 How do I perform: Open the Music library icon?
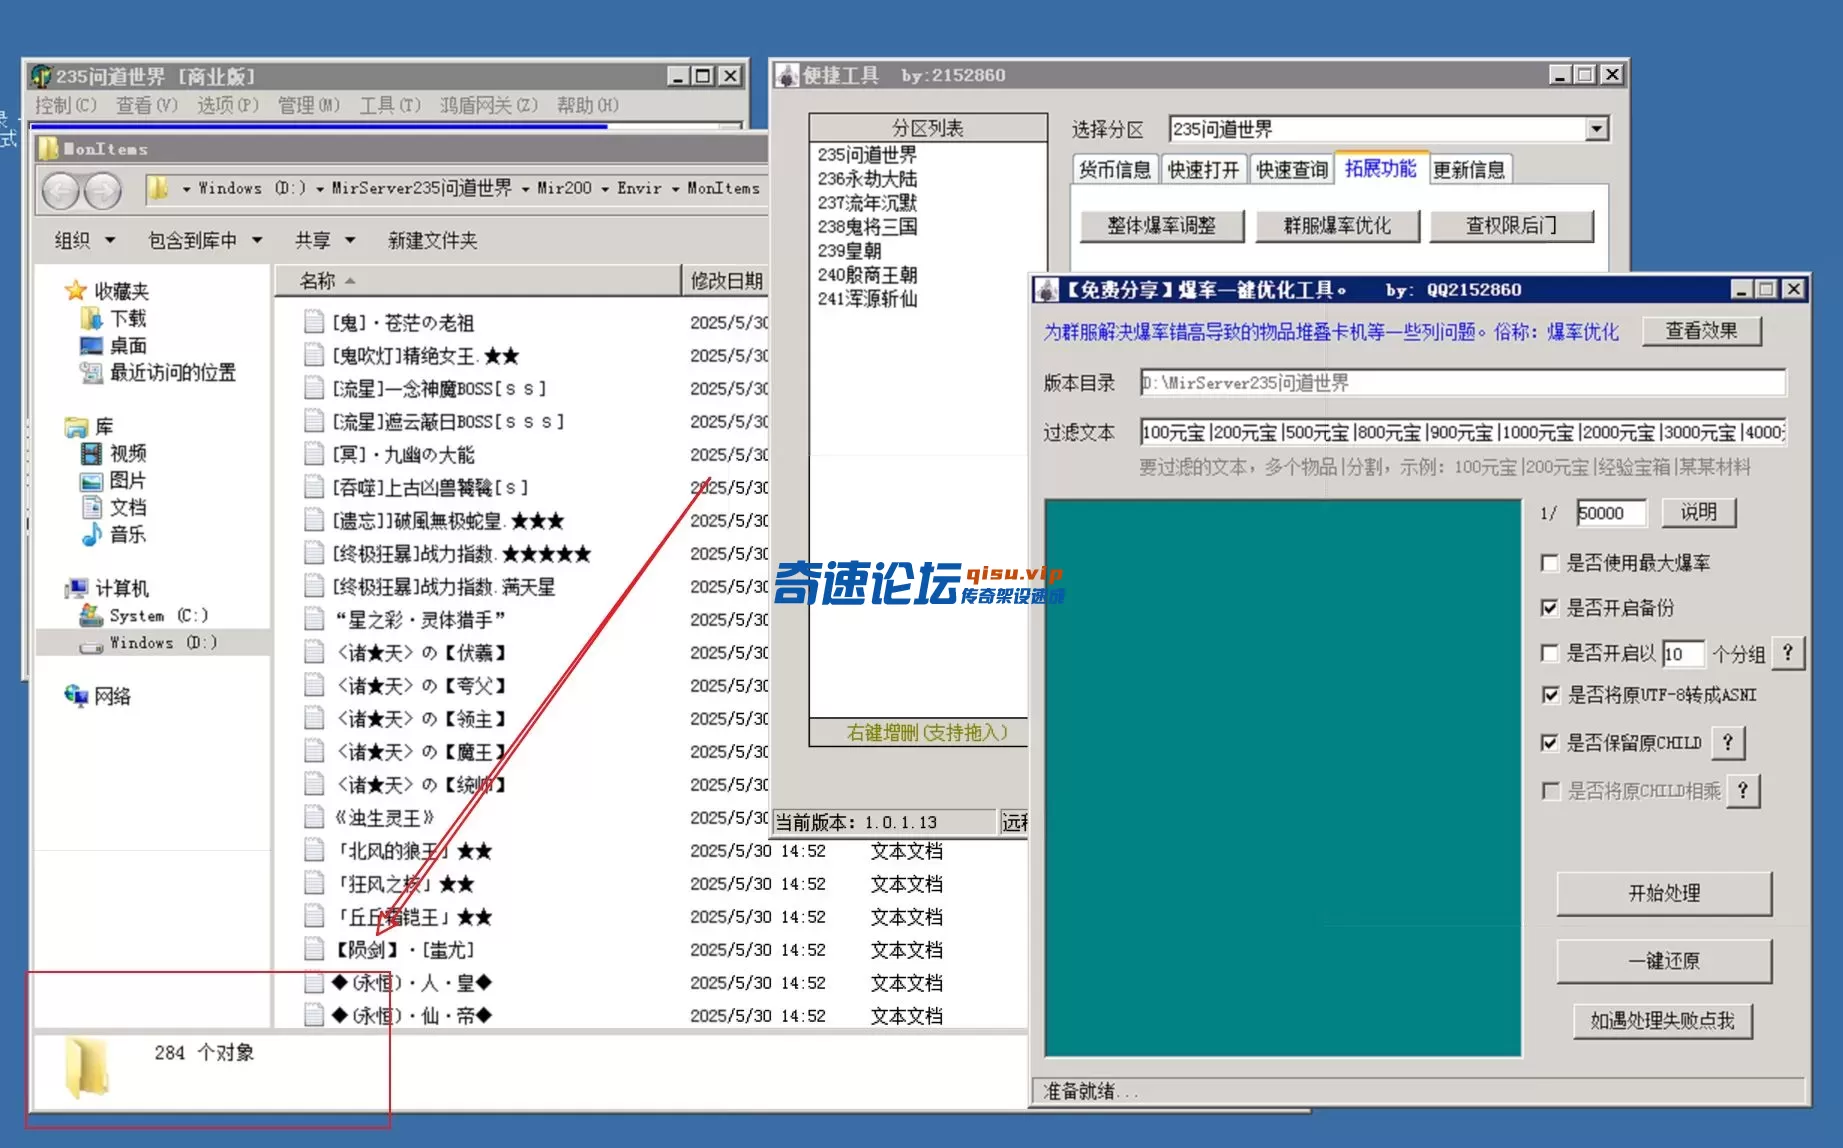tap(92, 534)
